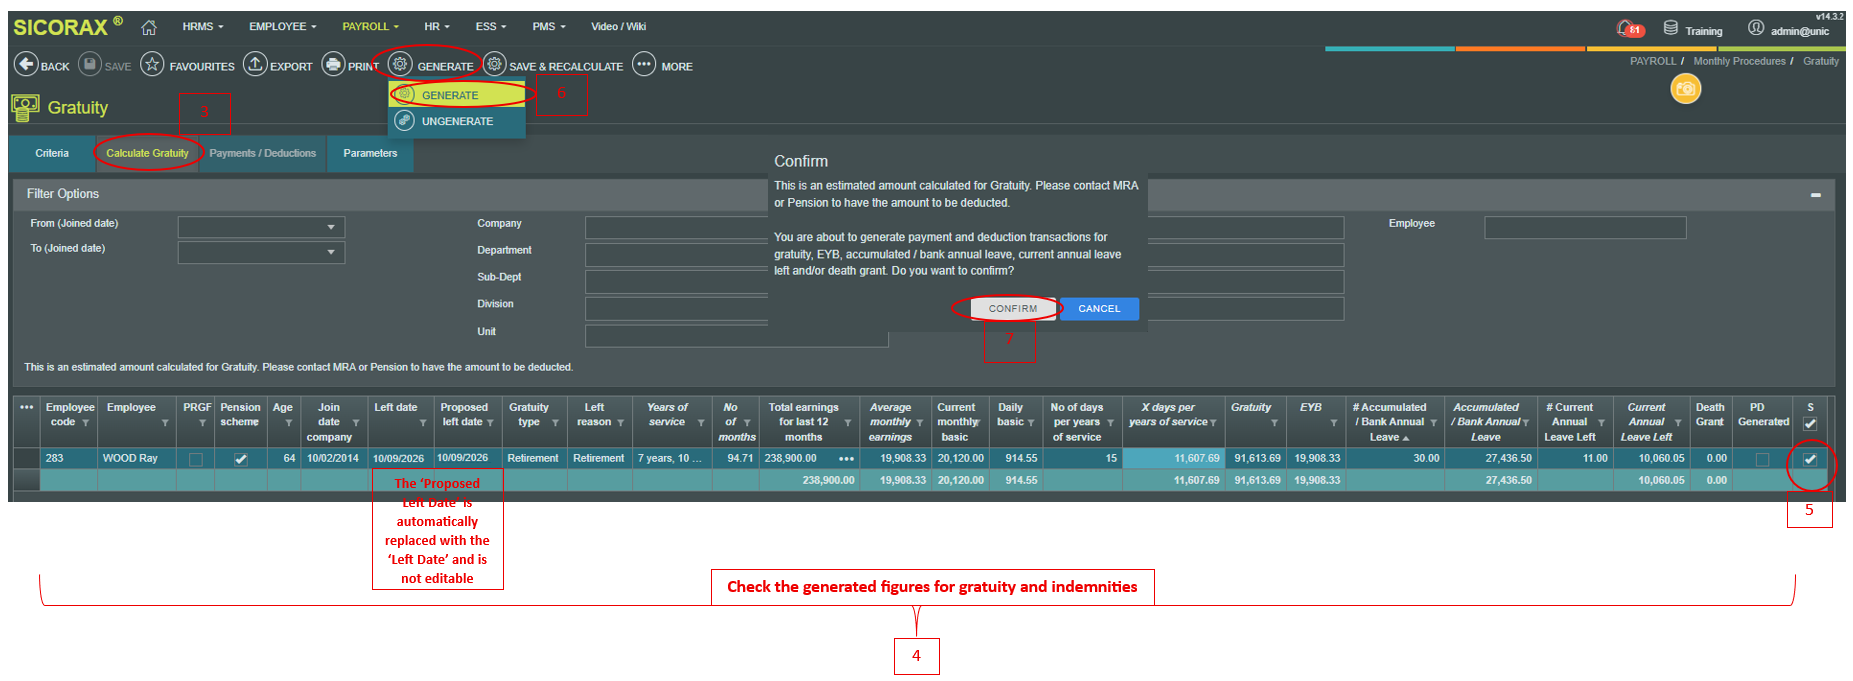Click Monthly Procedures breadcrumb link
The height and width of the screenshot is (681, 1853).
1739,61
